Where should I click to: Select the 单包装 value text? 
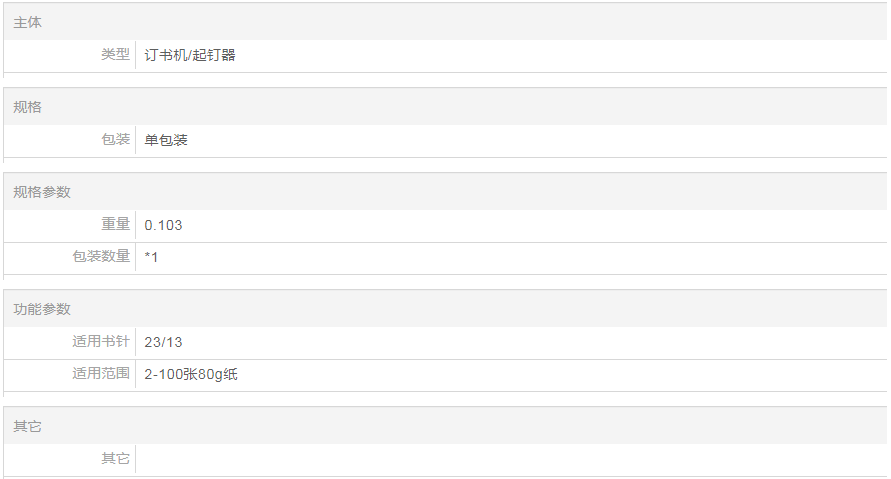click(166, 140)
